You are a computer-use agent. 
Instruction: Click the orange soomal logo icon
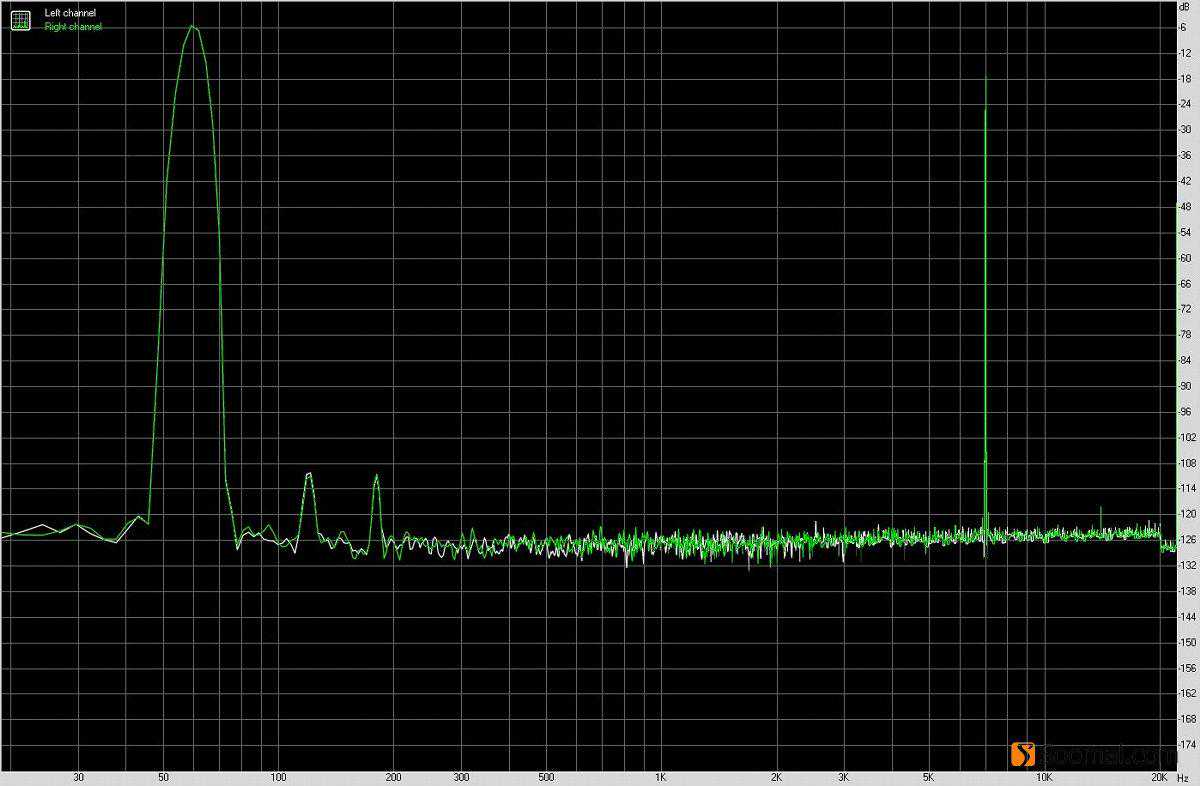[x=1021, y=755]
